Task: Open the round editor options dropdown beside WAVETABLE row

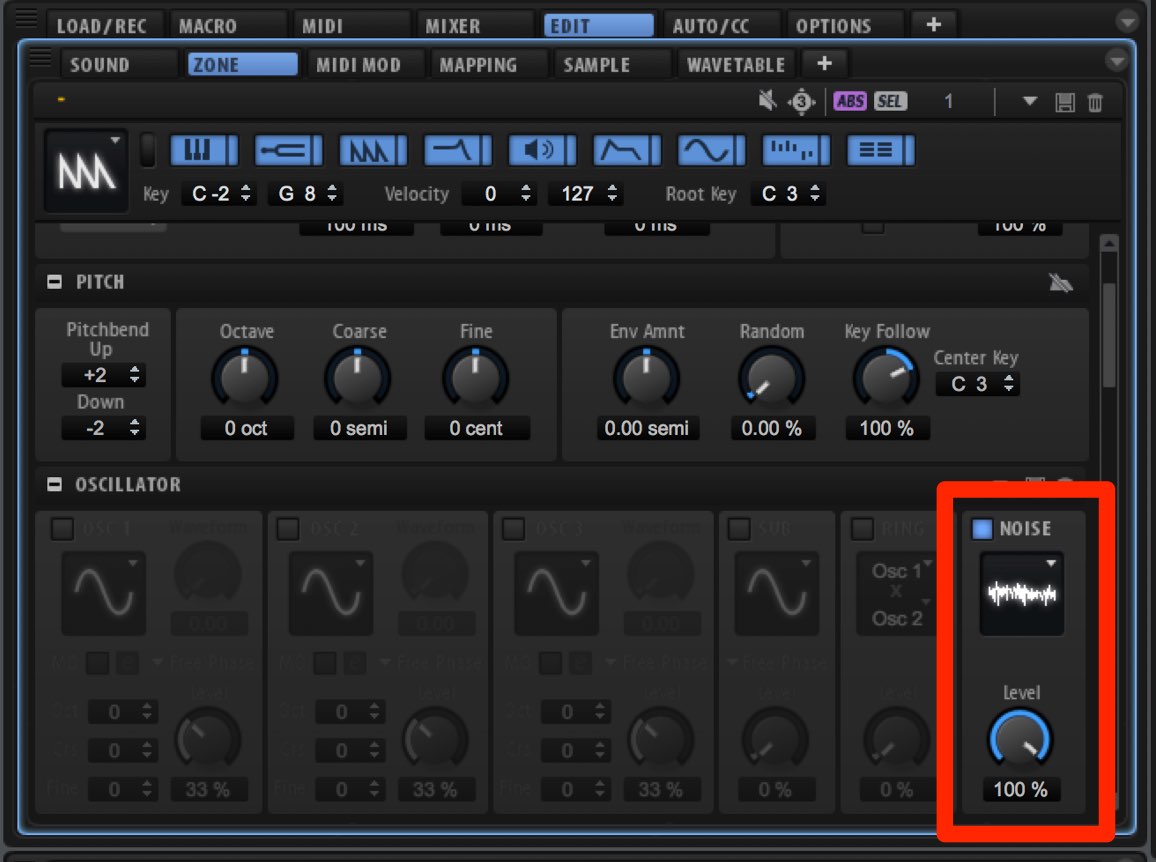Action: pyautogui.click(x=1117, y=60)
